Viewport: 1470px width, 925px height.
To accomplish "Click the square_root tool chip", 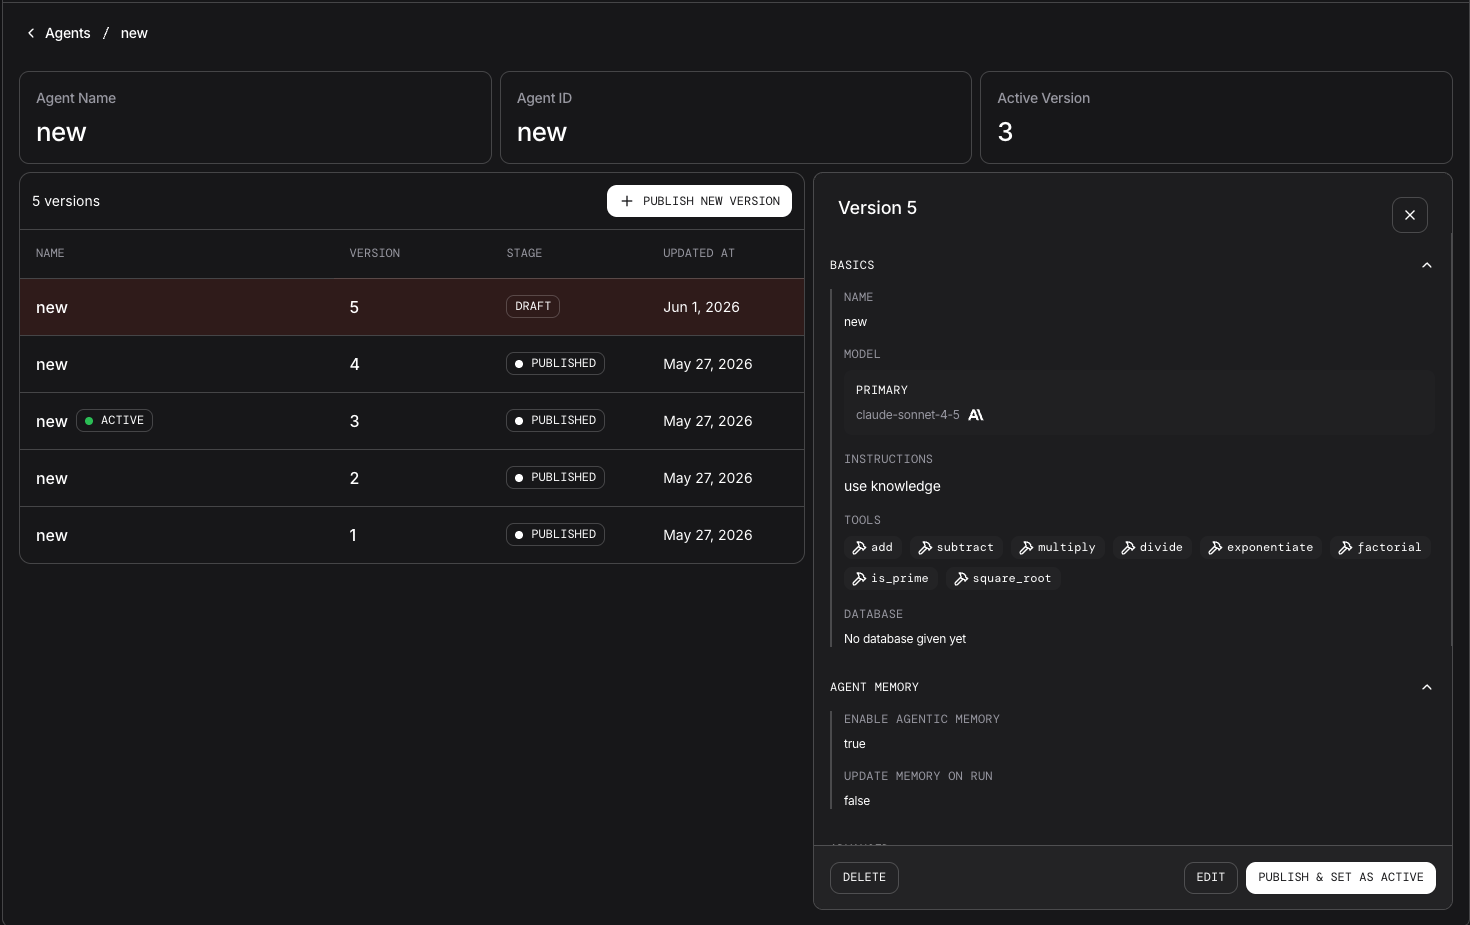I will tap(1003, 578).
